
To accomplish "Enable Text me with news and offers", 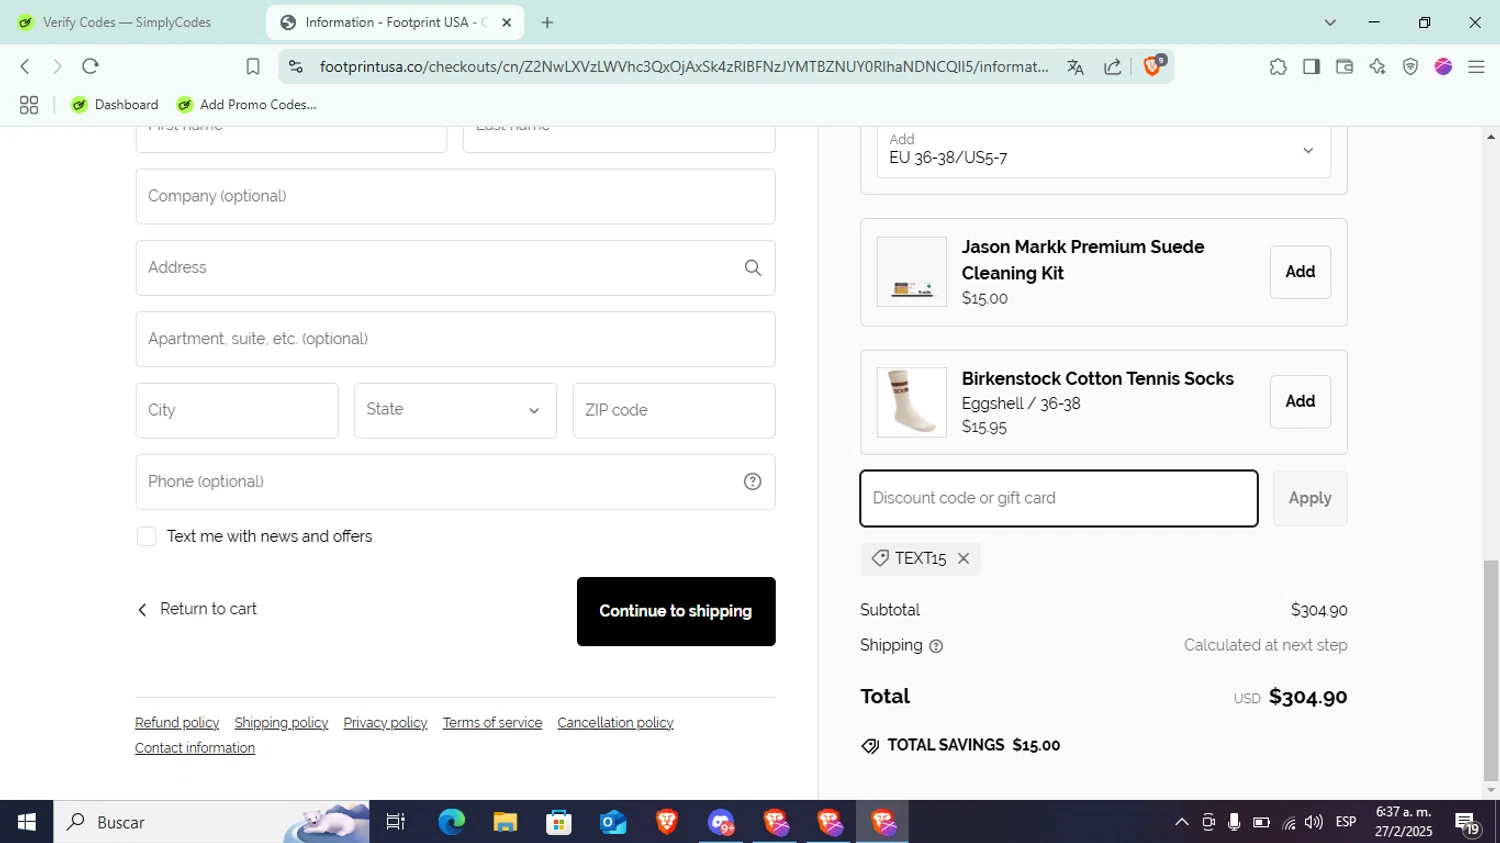I will coord(147,537).
